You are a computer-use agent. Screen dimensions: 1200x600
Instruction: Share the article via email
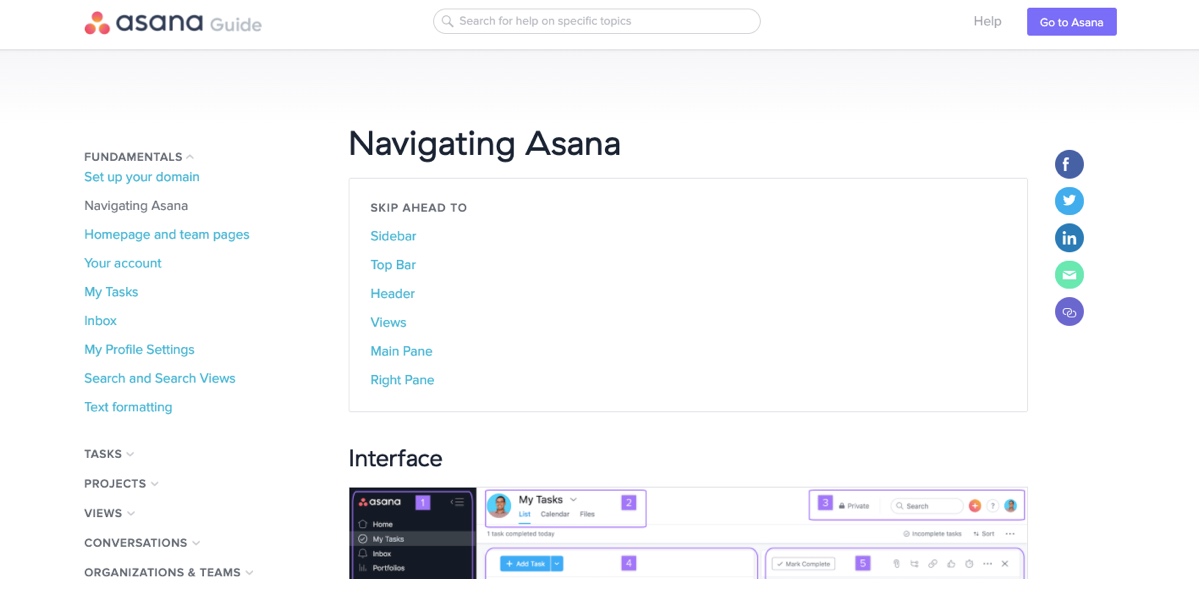[1069, 274]
